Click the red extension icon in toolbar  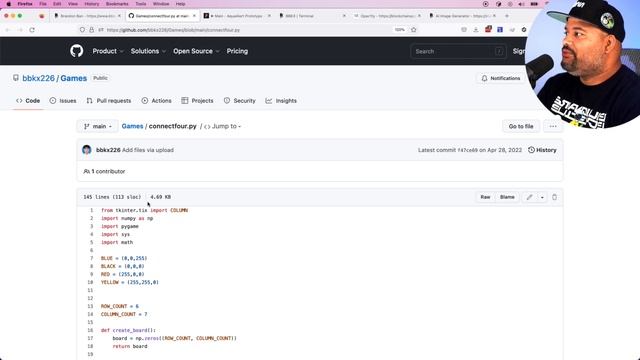488,29
